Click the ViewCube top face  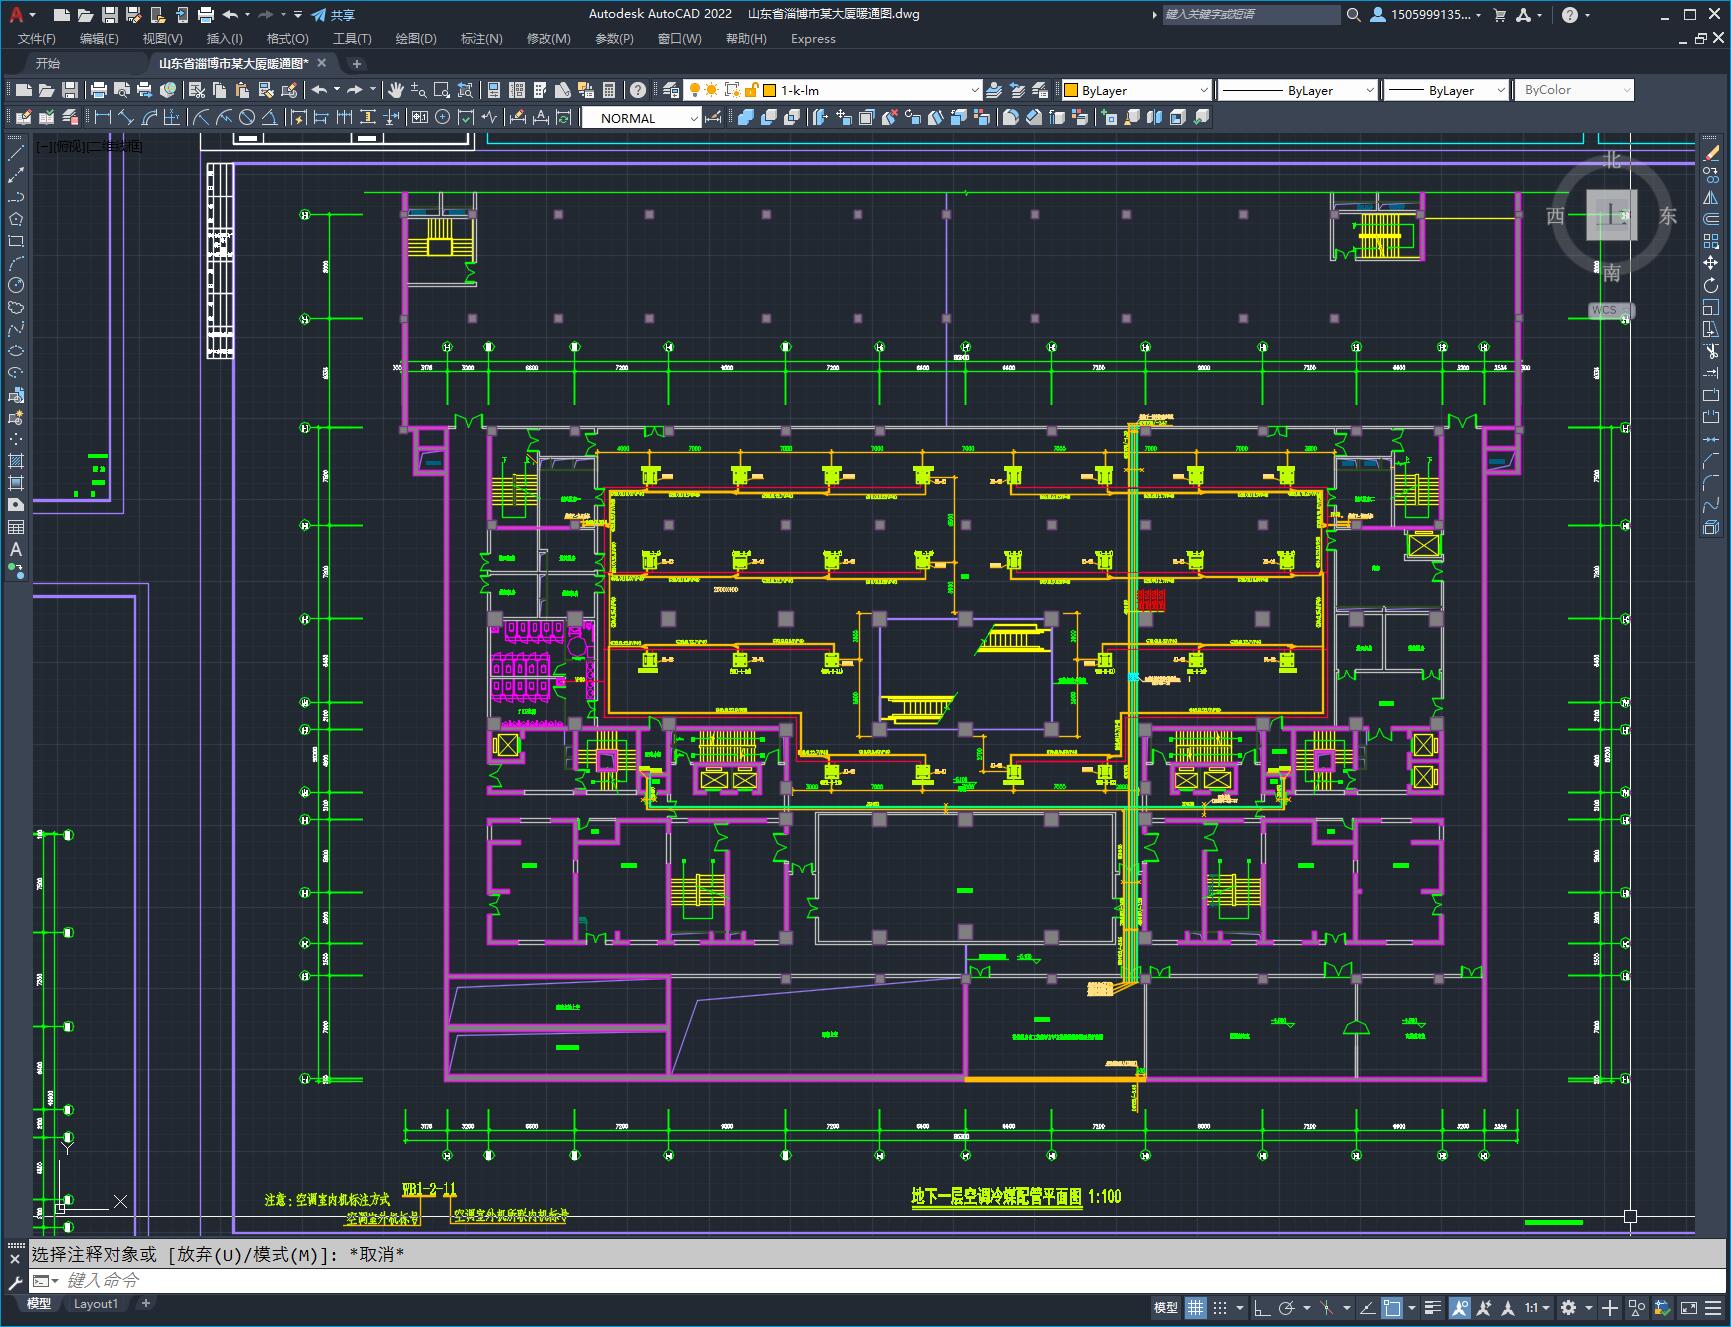tap(1612, 215)
